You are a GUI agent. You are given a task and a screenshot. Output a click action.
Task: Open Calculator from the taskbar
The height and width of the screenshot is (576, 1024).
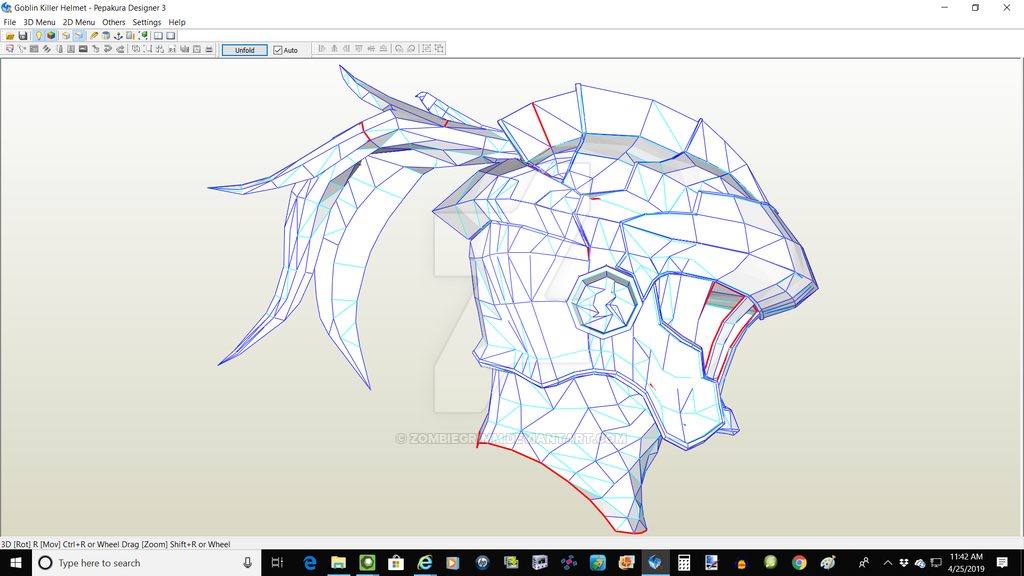pos(684,562)
